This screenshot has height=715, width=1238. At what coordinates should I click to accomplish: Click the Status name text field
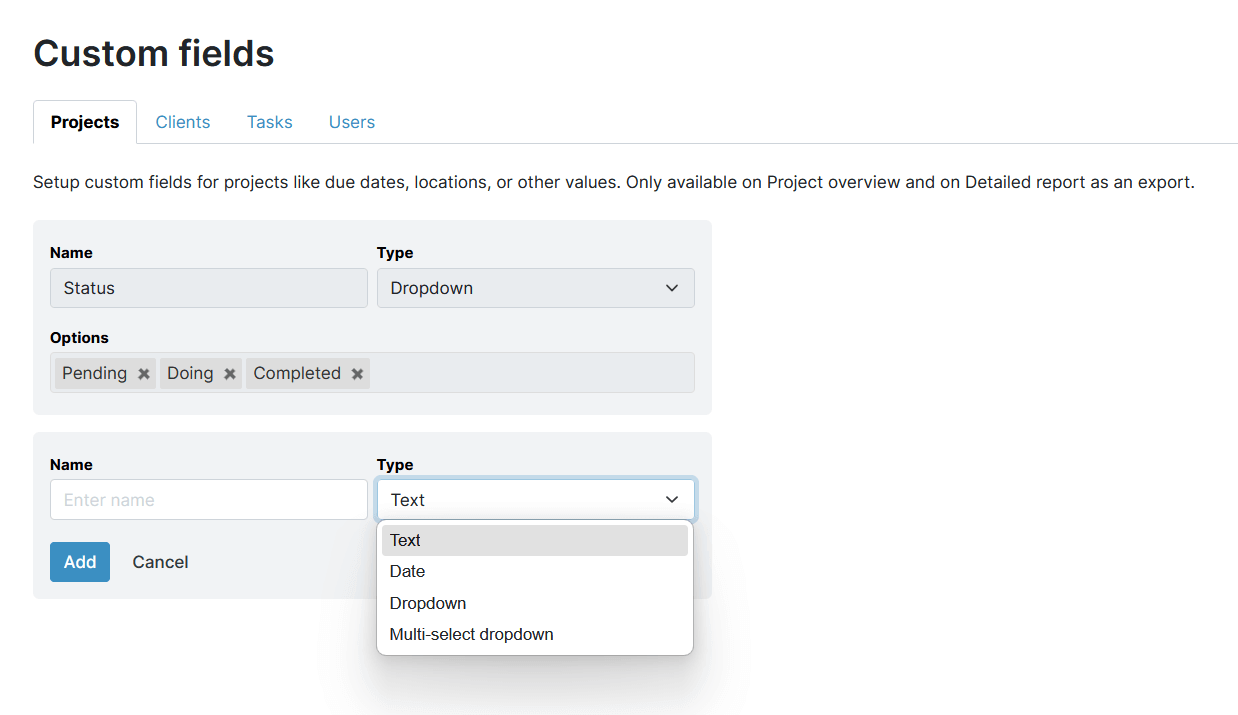(x=208, y=287)
